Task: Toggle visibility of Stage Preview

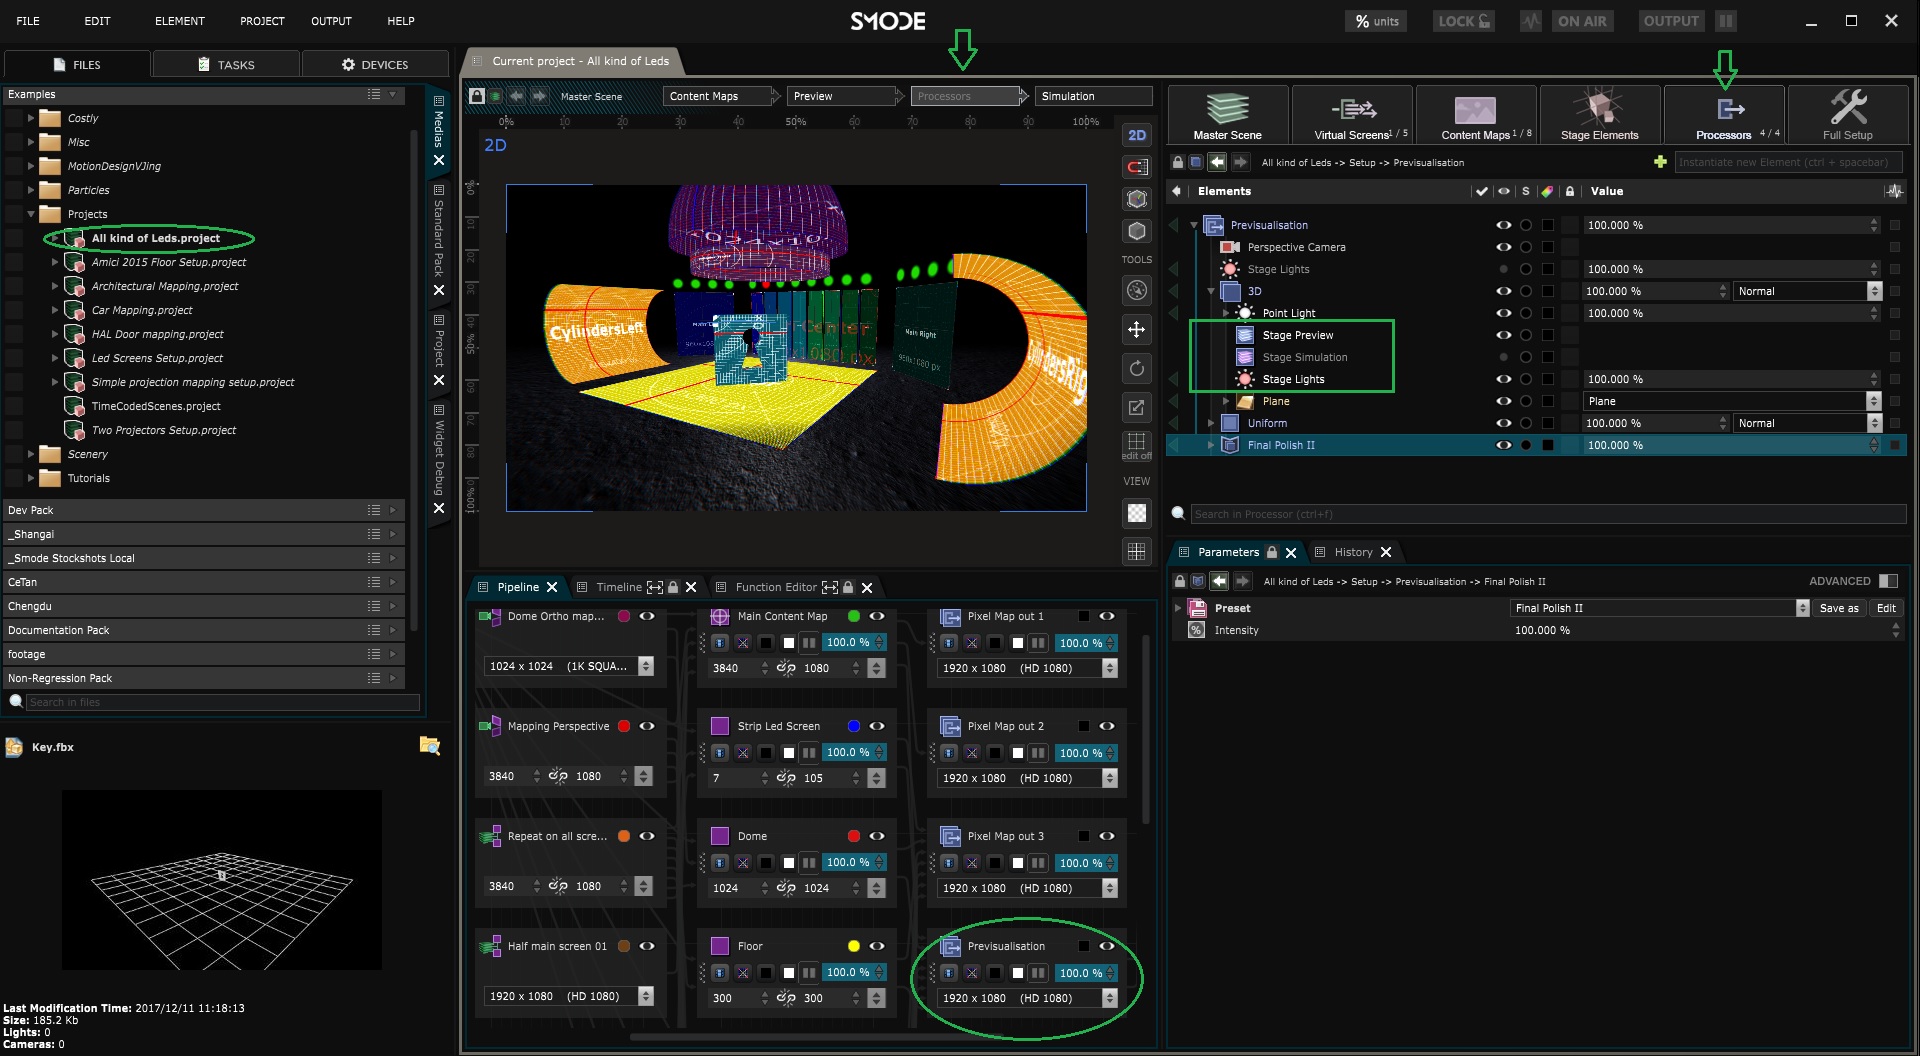Action: click(x=1503, y=335)
